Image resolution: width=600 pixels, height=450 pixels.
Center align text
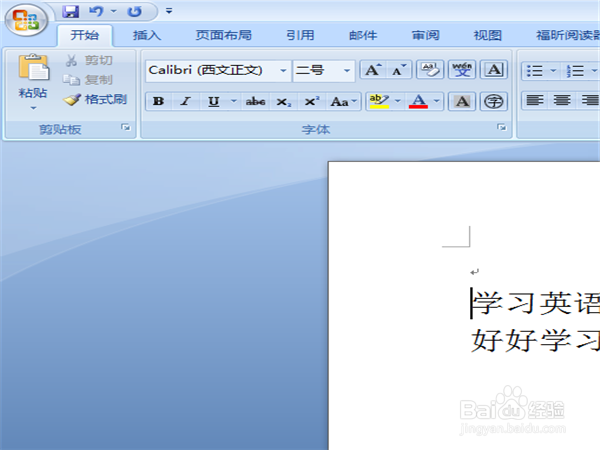click(x=562, y=101)
